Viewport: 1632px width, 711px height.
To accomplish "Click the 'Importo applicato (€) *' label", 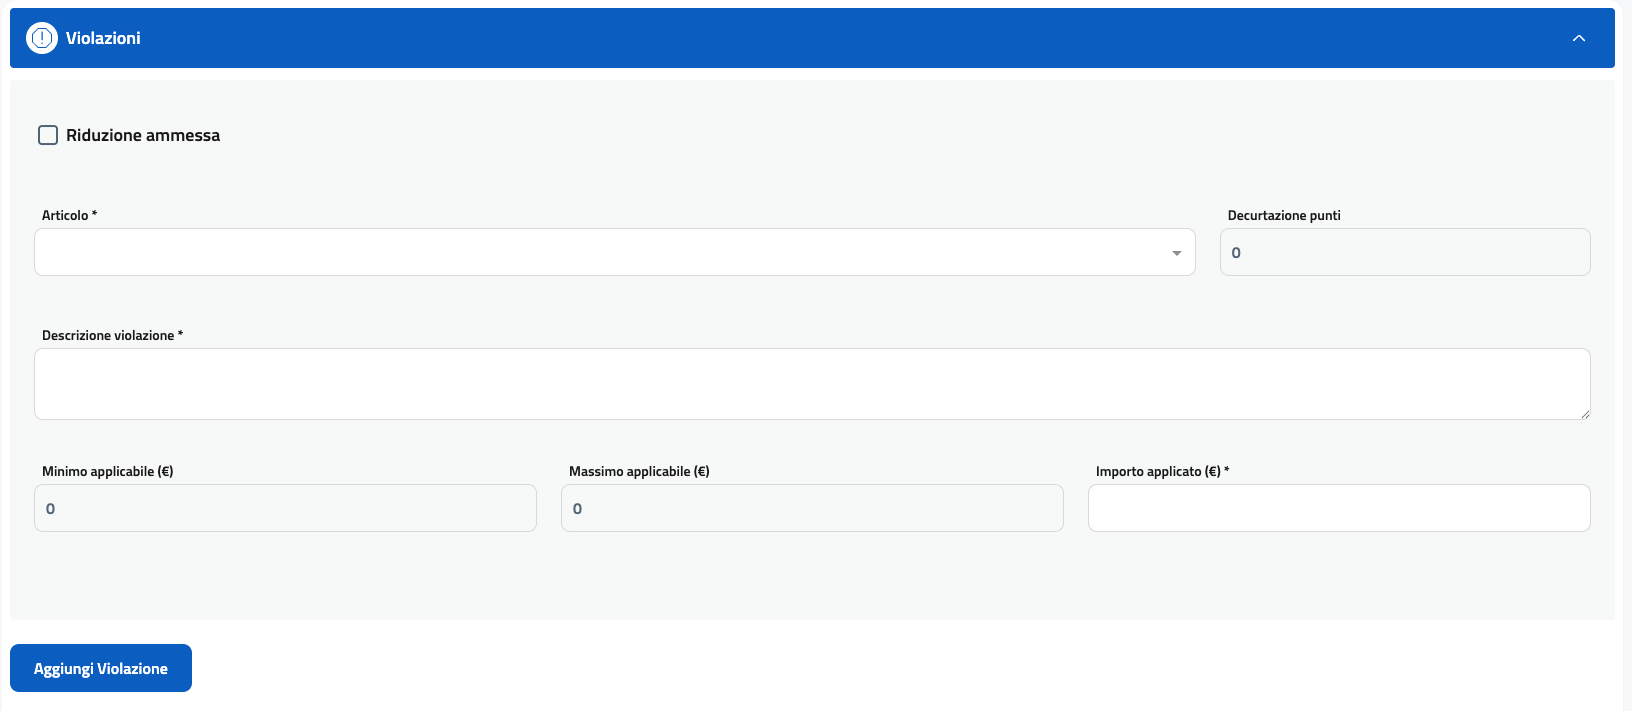I will (1162, 471).
